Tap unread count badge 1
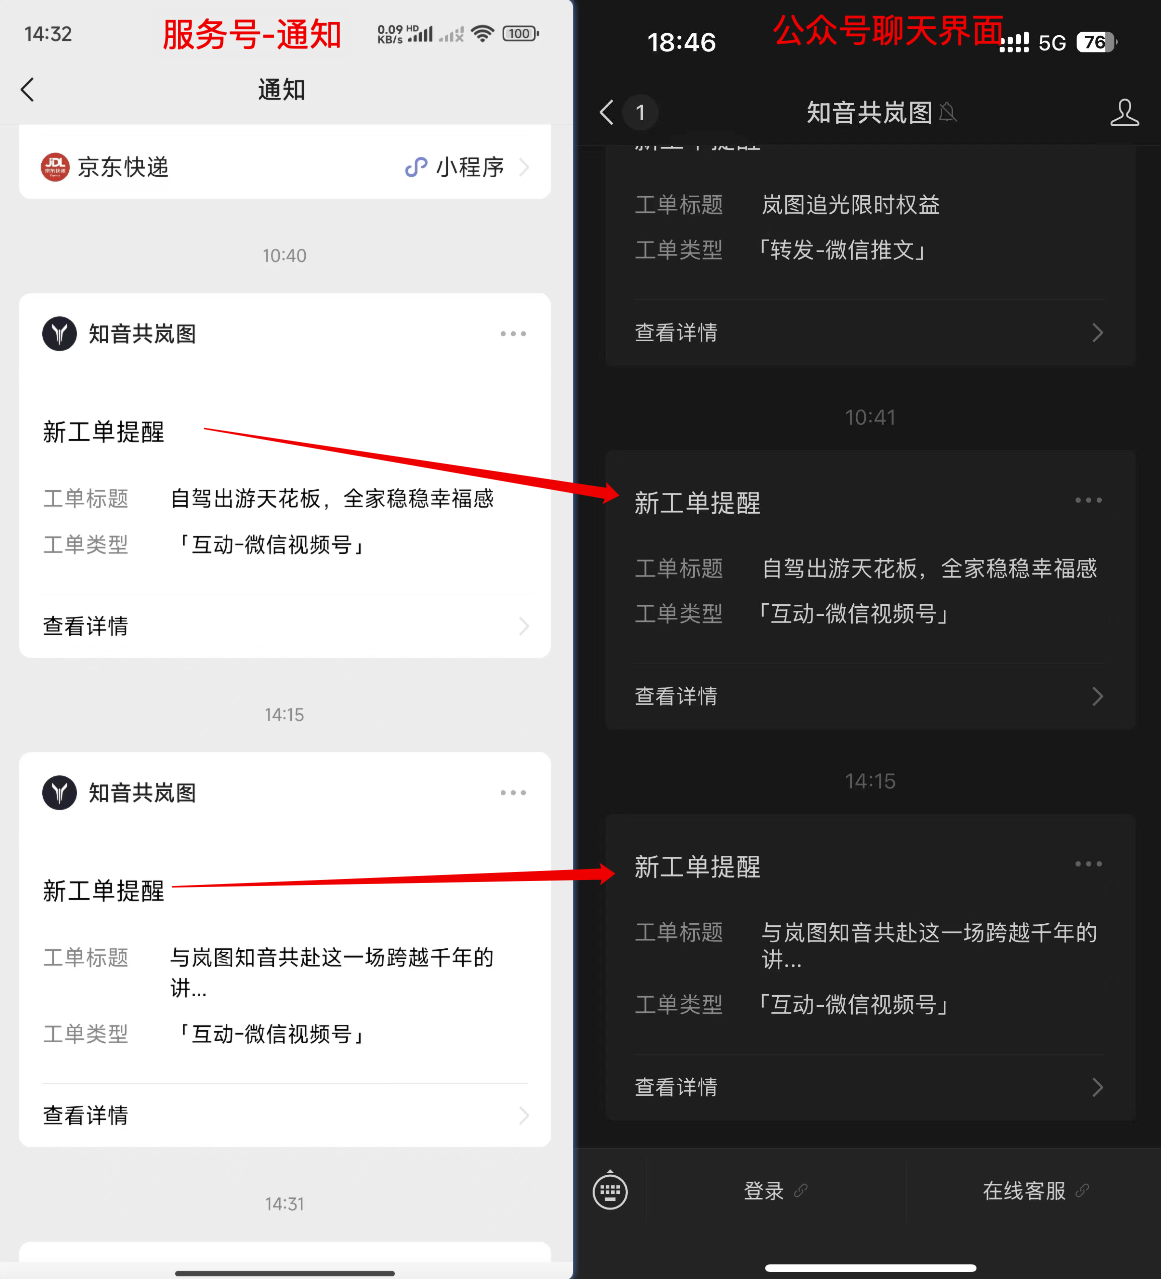 tap(640, 112)
